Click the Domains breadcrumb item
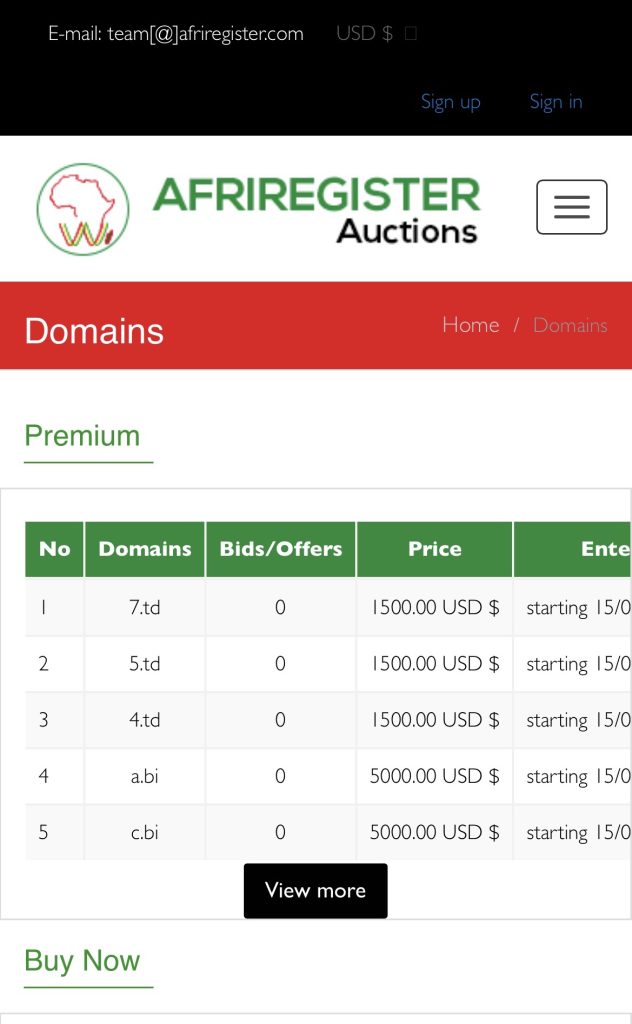 570,325
